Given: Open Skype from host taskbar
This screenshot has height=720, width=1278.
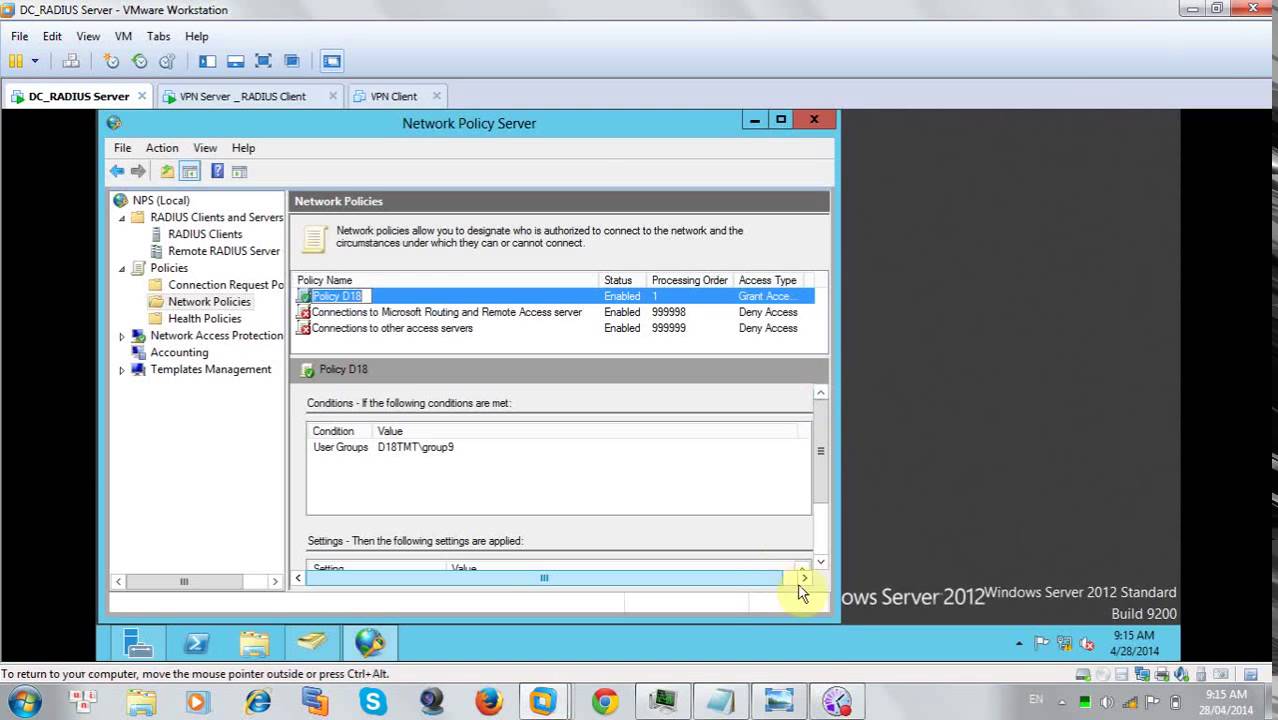Looking at the screenshot, I should (373, 701).
